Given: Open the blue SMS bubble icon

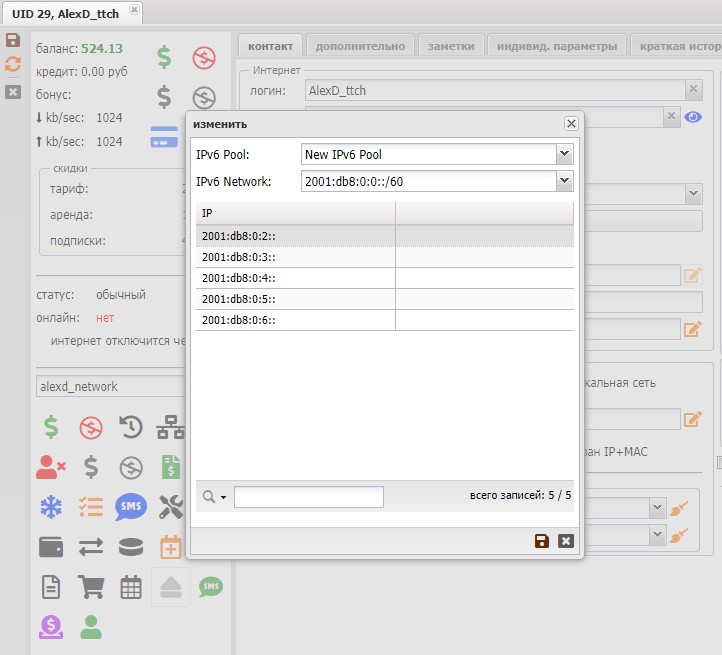Looking at the screenshot, I should [130, 507].
